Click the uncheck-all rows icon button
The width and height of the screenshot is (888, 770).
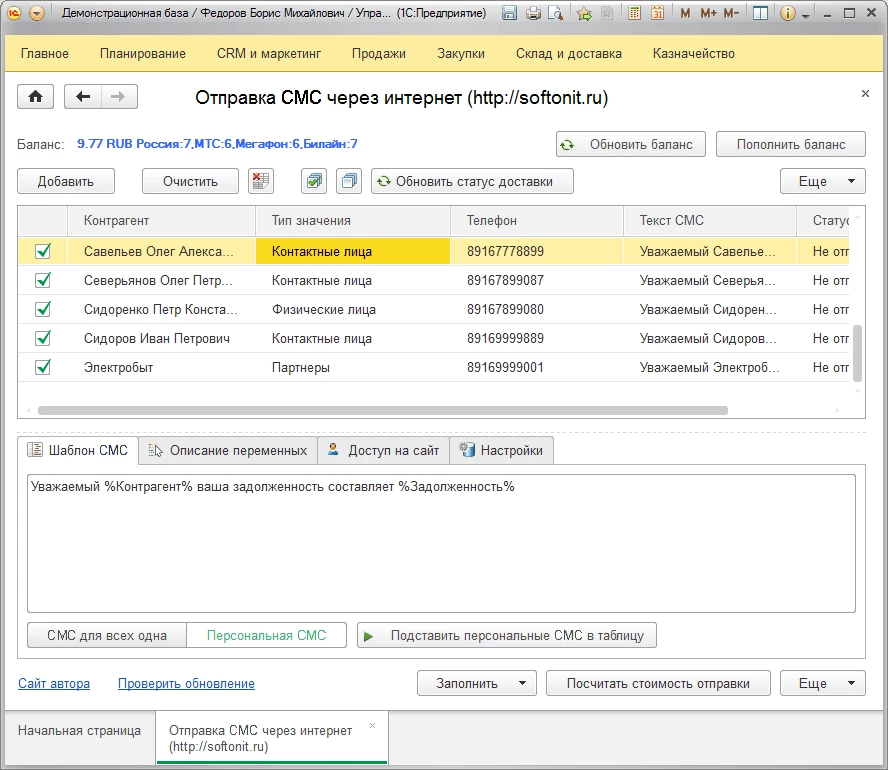point(349,181)
